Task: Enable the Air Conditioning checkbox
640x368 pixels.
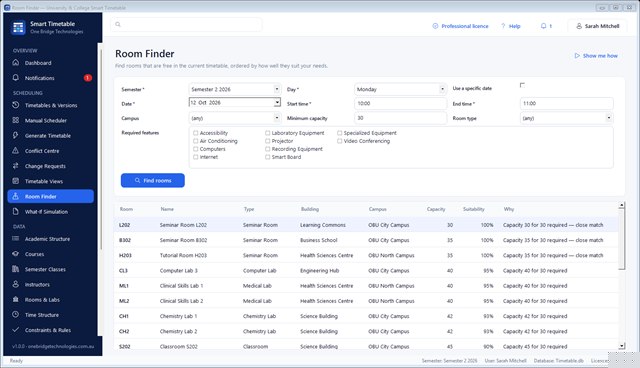Action: [x=196, y=141]
